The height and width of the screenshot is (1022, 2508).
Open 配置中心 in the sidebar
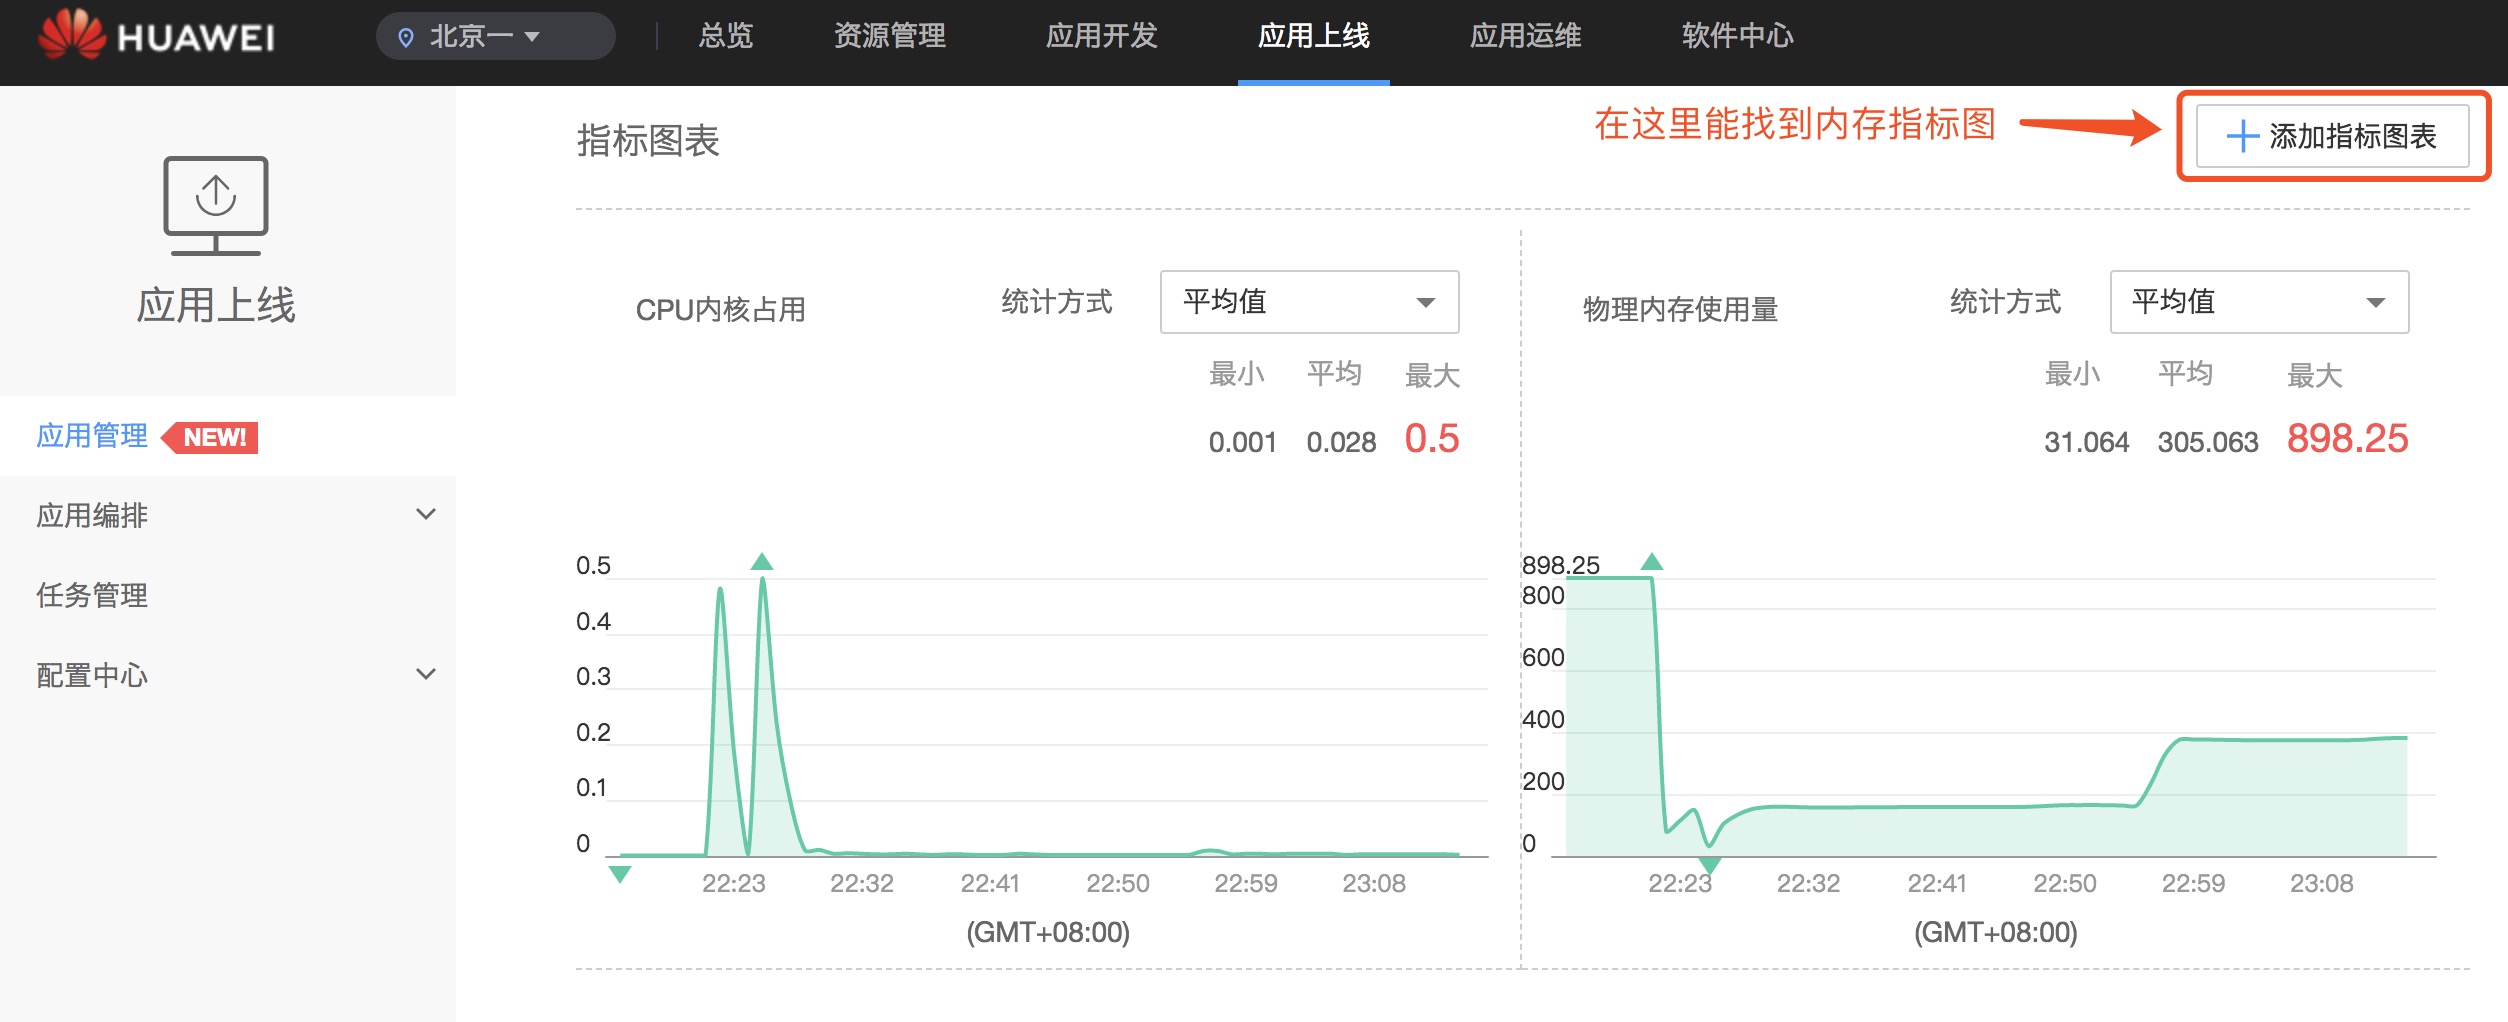92,676
